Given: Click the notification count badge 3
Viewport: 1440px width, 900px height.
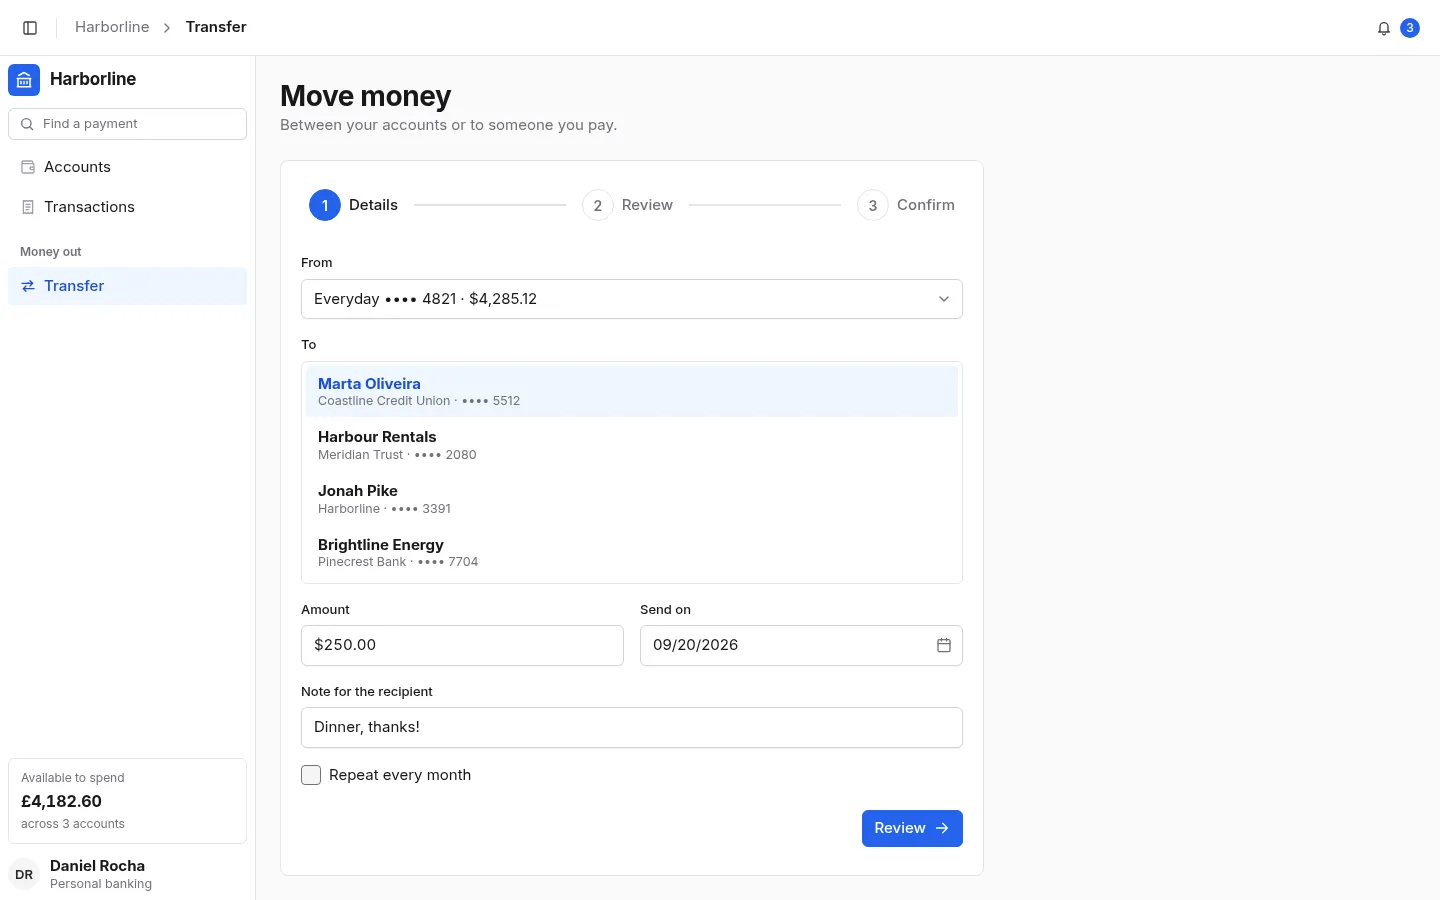Looking at the screenshot, I should click(1410, 28).
